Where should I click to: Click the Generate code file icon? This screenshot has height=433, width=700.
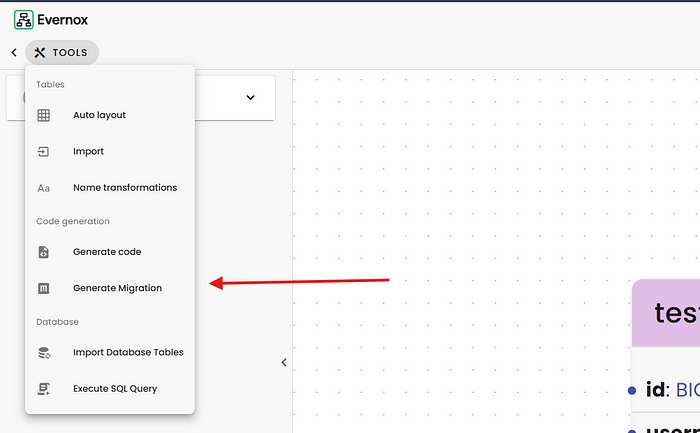point(43,252)
